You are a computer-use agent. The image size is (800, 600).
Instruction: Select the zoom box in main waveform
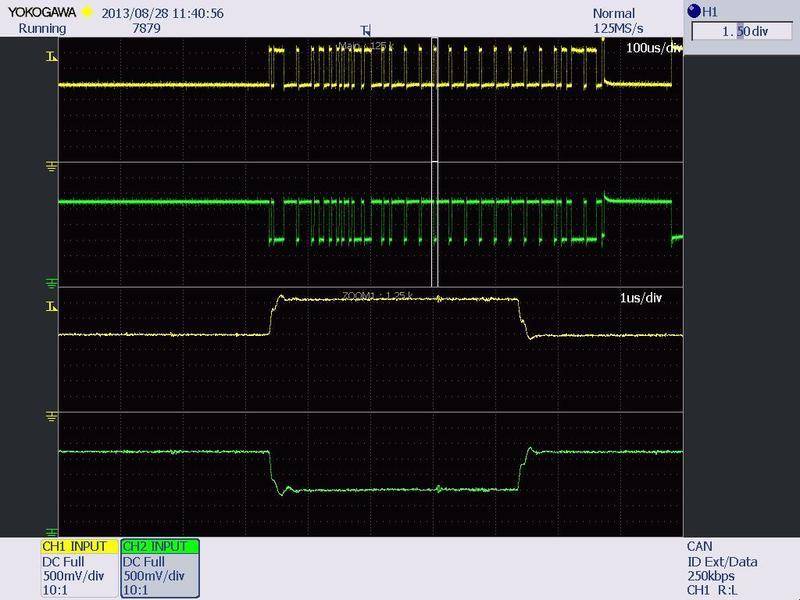tap(435, 160)
